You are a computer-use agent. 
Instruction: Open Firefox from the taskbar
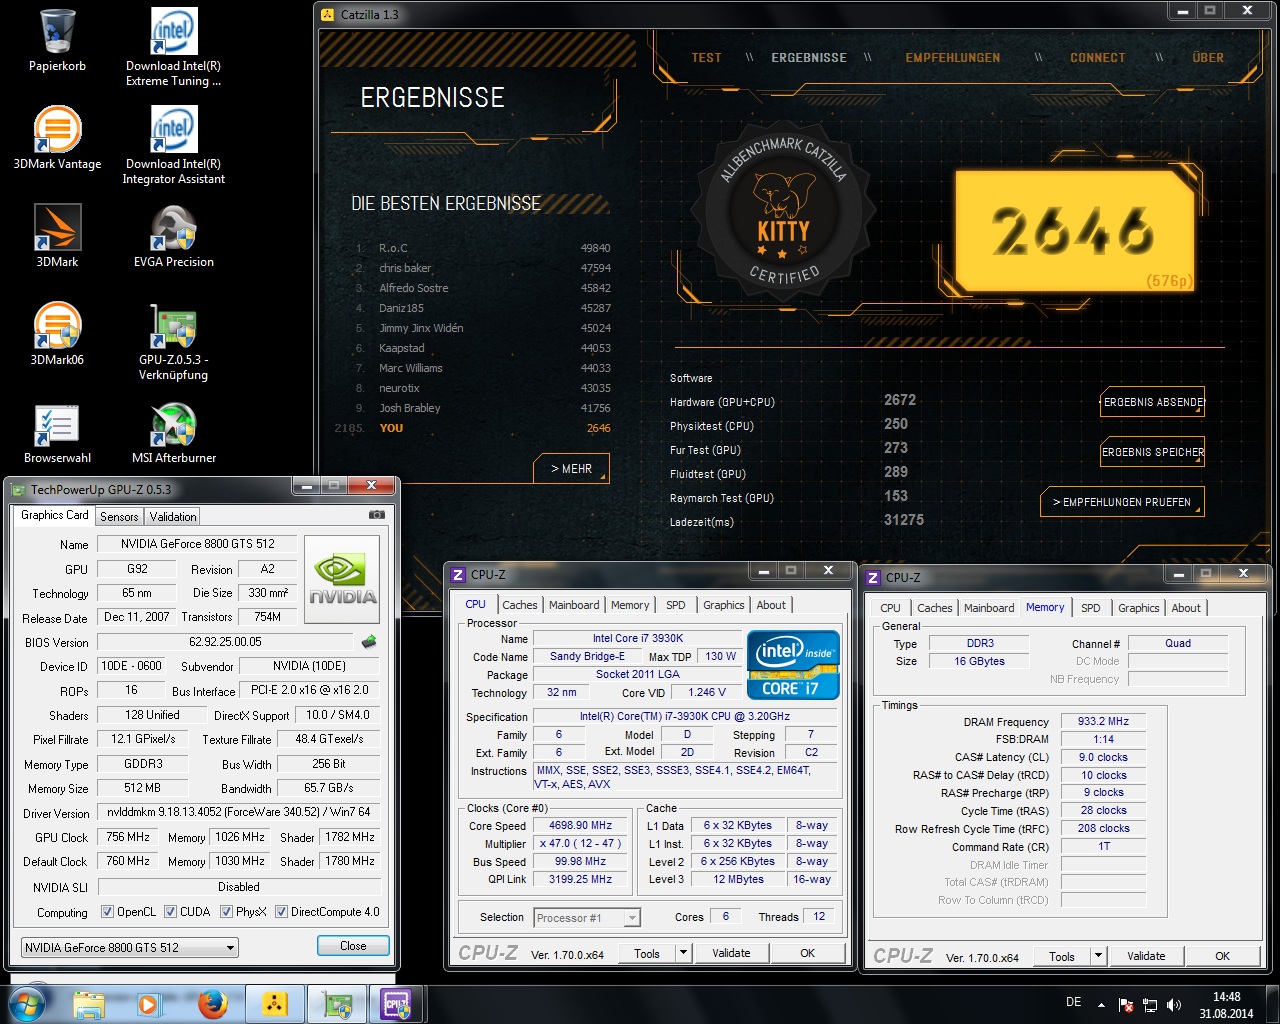tap(212, 1004)
